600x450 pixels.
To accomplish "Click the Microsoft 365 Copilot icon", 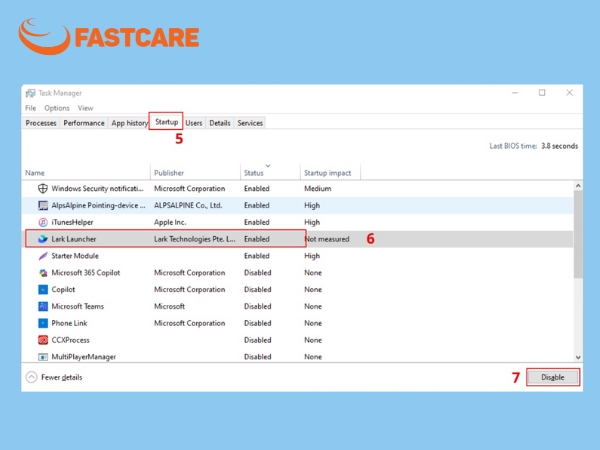I will (x=43, y=272).
